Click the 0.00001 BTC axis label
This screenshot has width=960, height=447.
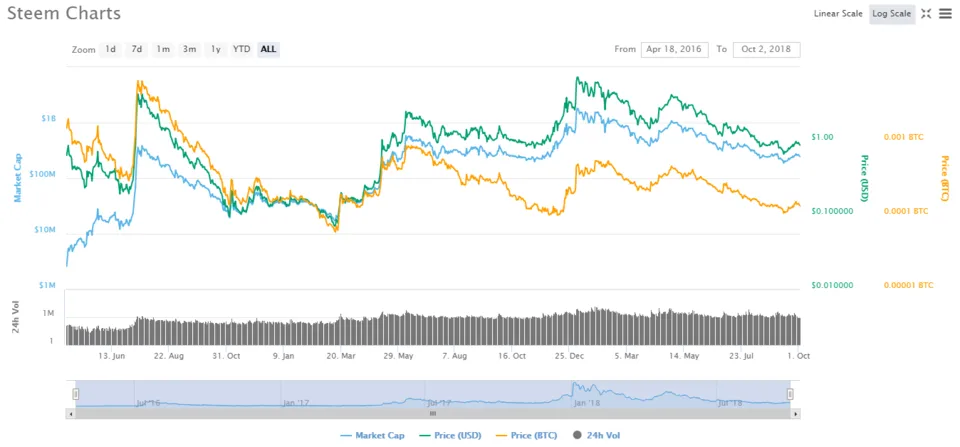pyautogui.click(x=909, y=285)
